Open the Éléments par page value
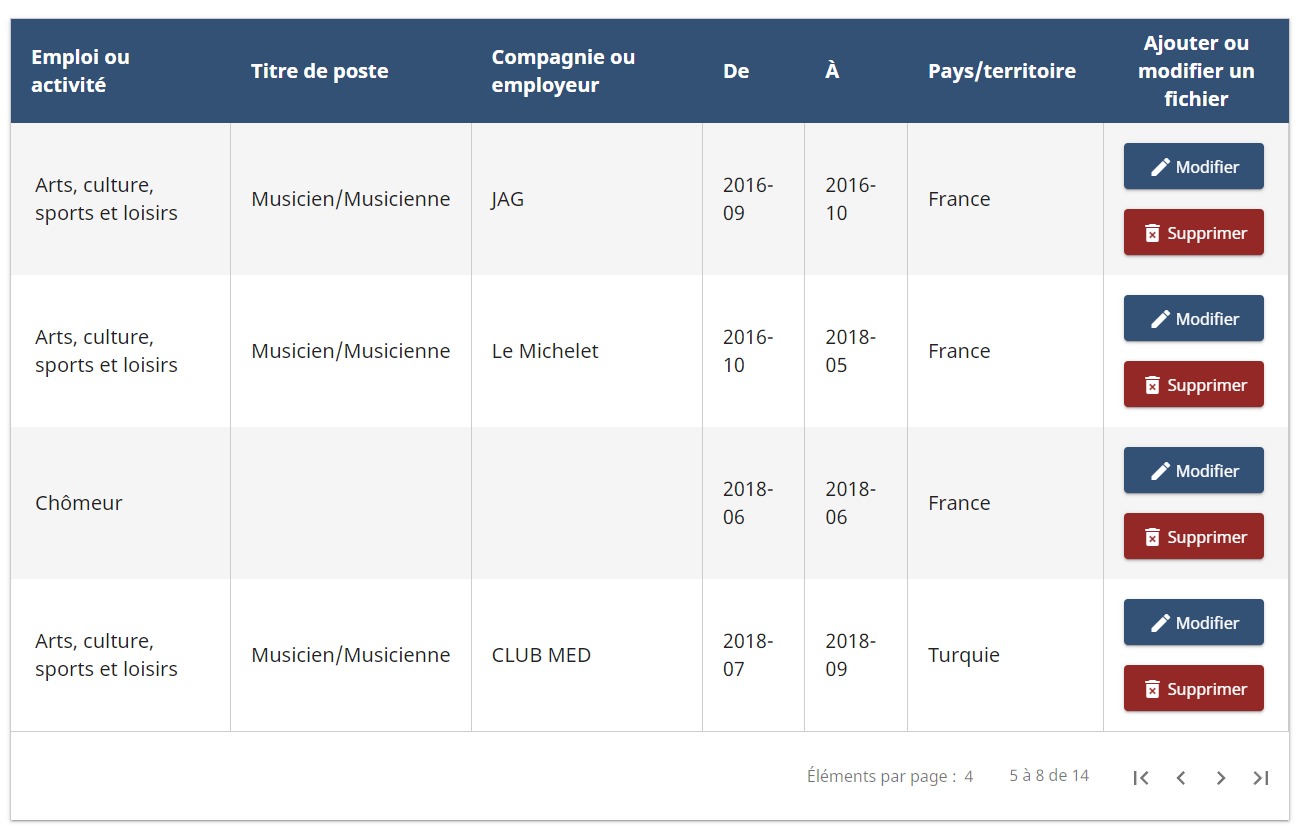The height and width of the screenshot is (831, 1304). point(968,776)
